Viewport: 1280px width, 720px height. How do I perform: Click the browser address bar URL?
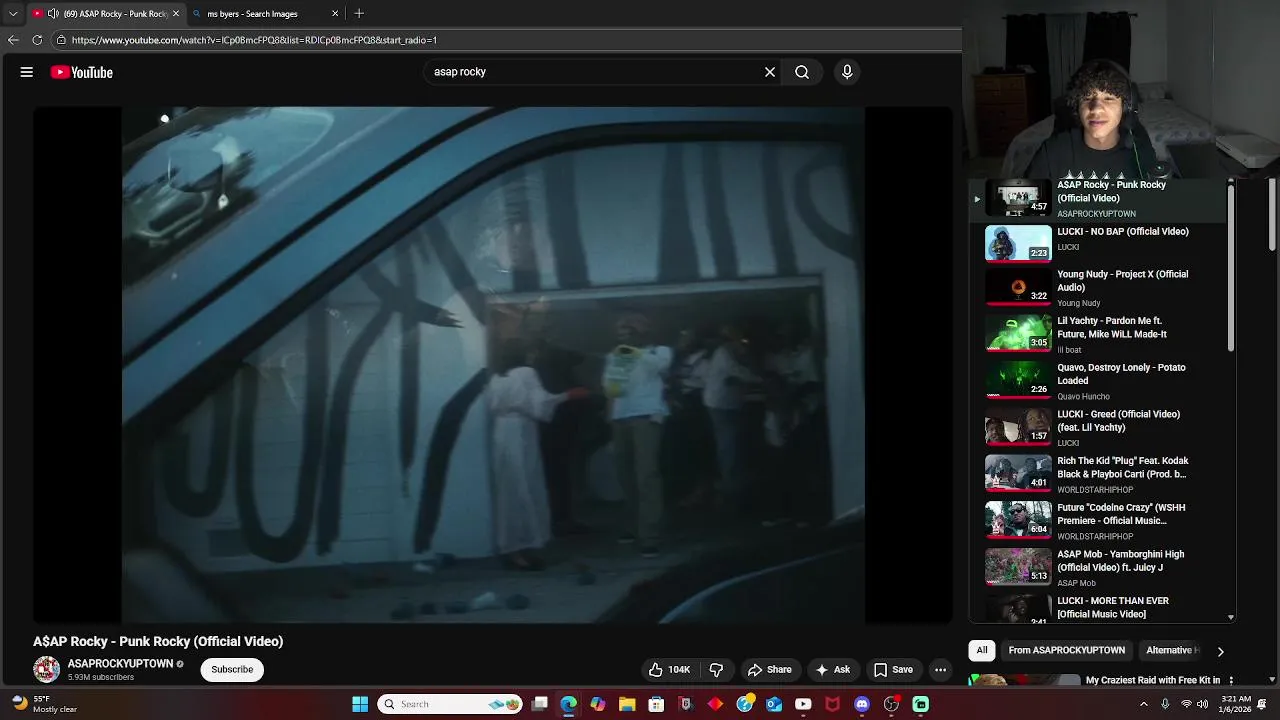tap(254, 40)
